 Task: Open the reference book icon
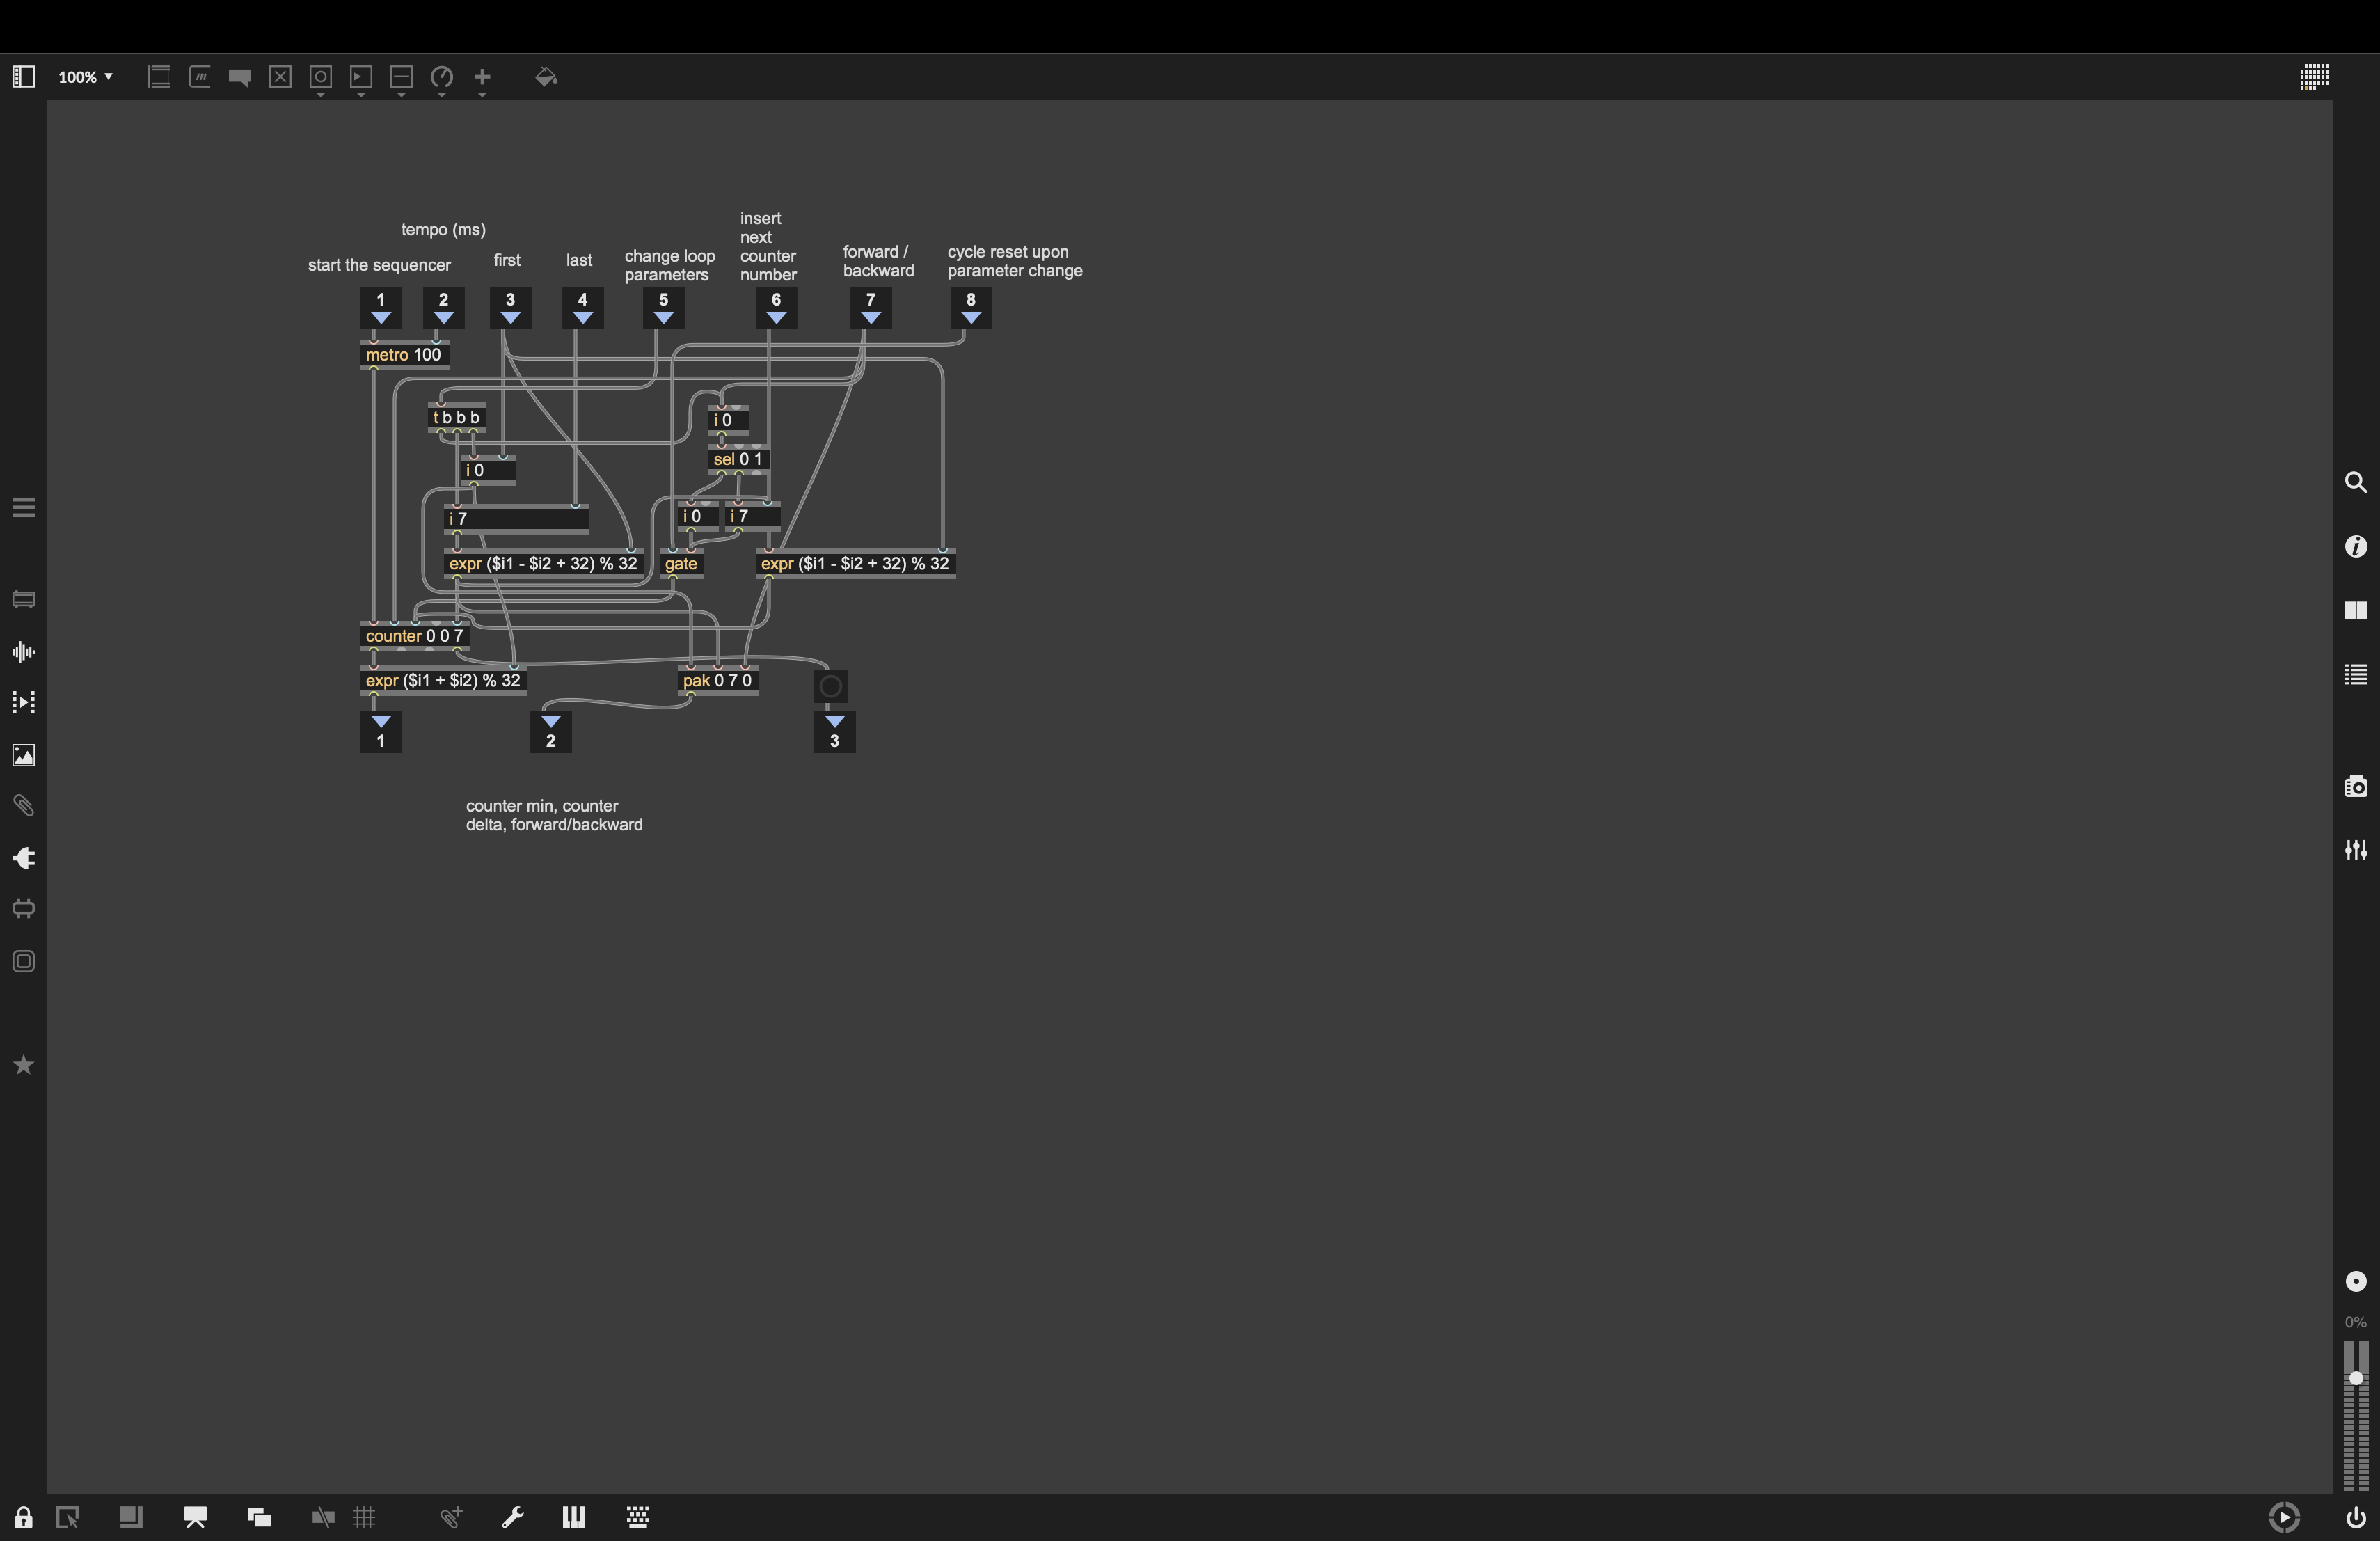point(2356,610)
